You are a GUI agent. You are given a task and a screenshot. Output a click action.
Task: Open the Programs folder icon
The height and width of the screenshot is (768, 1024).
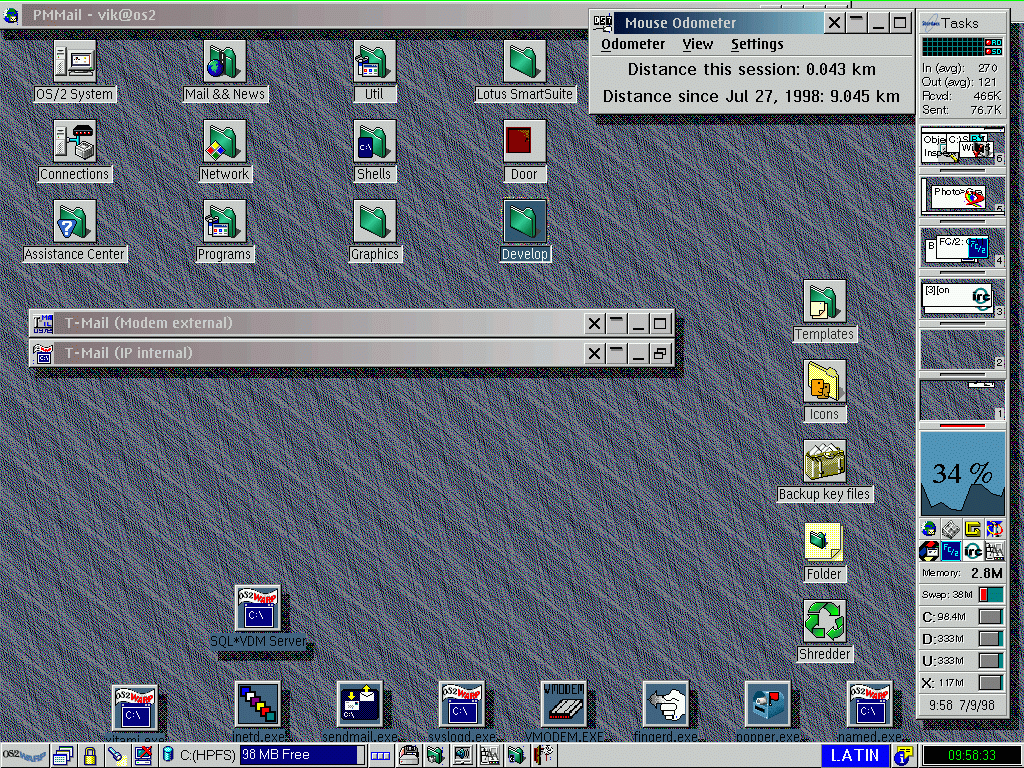225,222
